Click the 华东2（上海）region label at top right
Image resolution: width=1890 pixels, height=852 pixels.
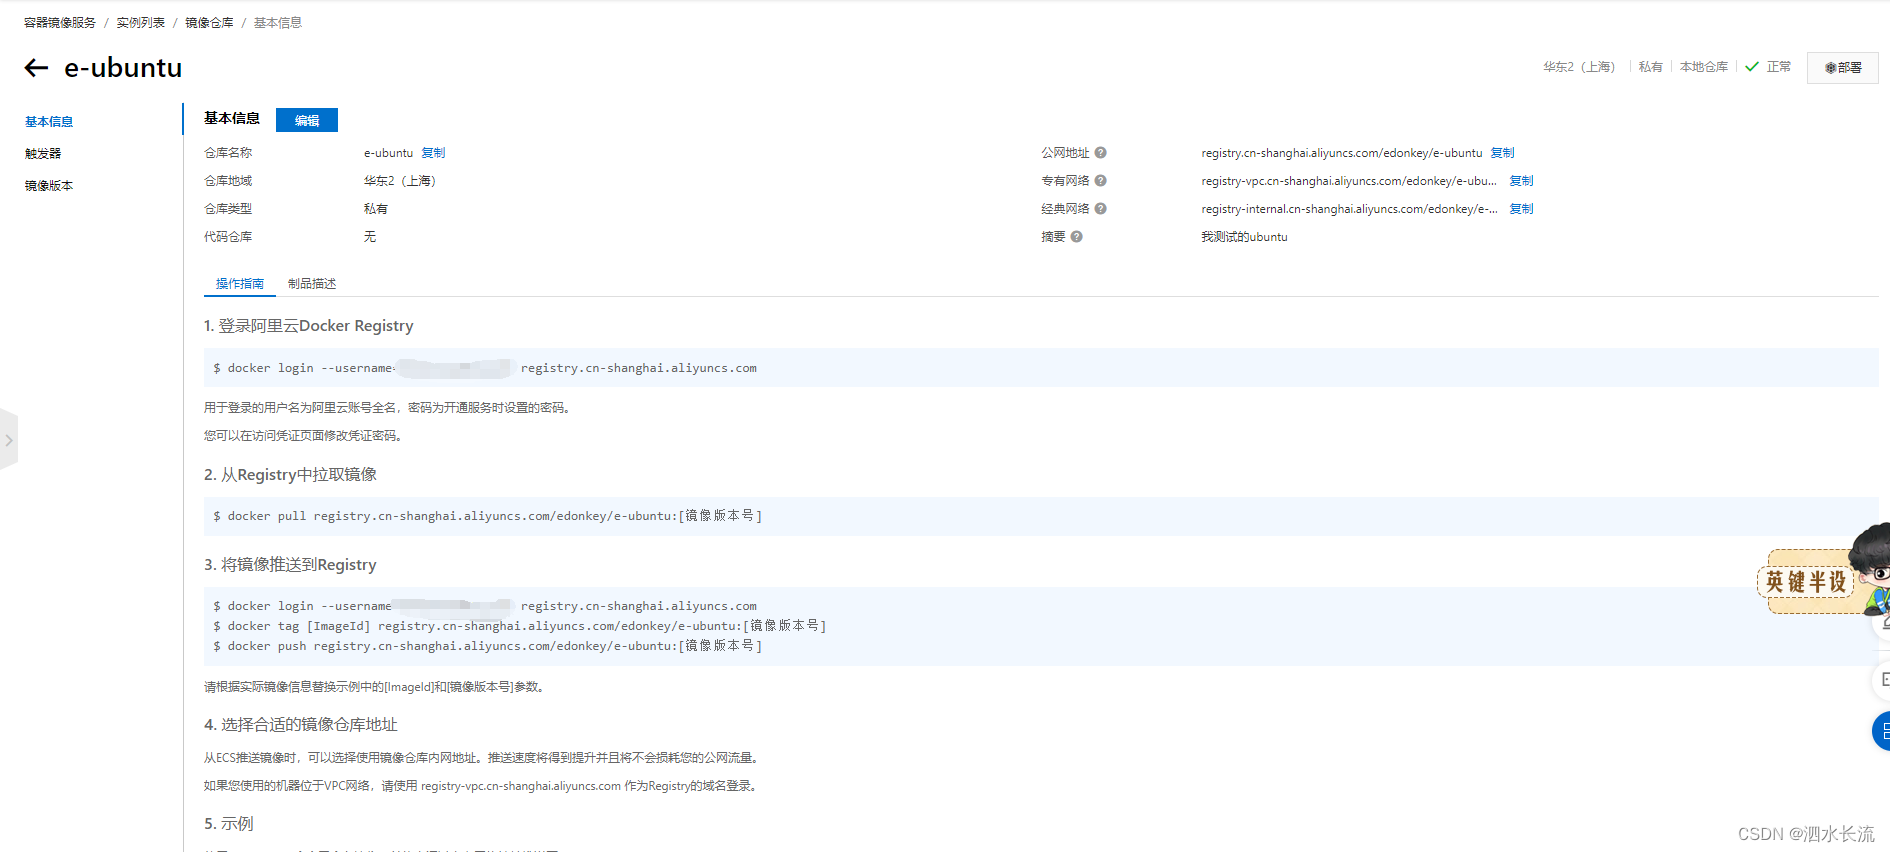tap(1579, 67)
